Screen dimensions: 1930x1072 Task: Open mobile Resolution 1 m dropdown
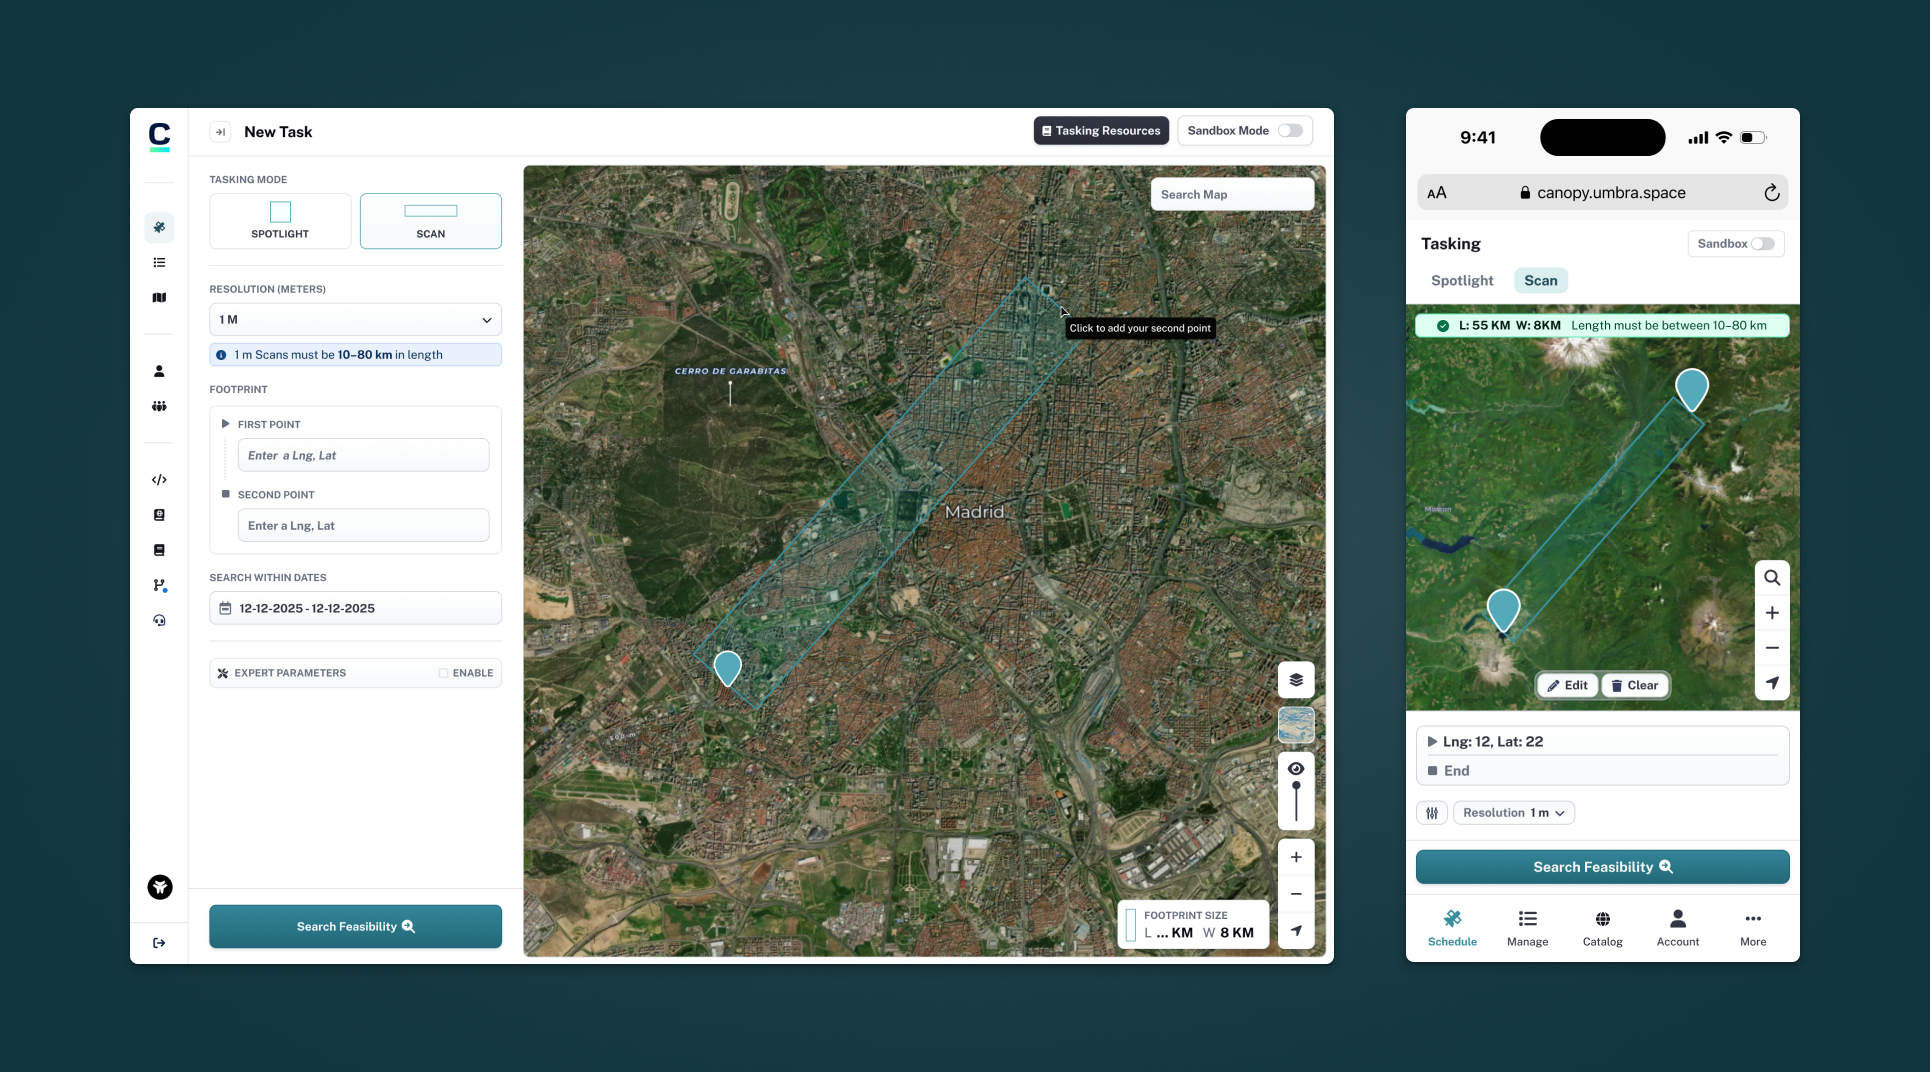click(x=1513, y=813)
